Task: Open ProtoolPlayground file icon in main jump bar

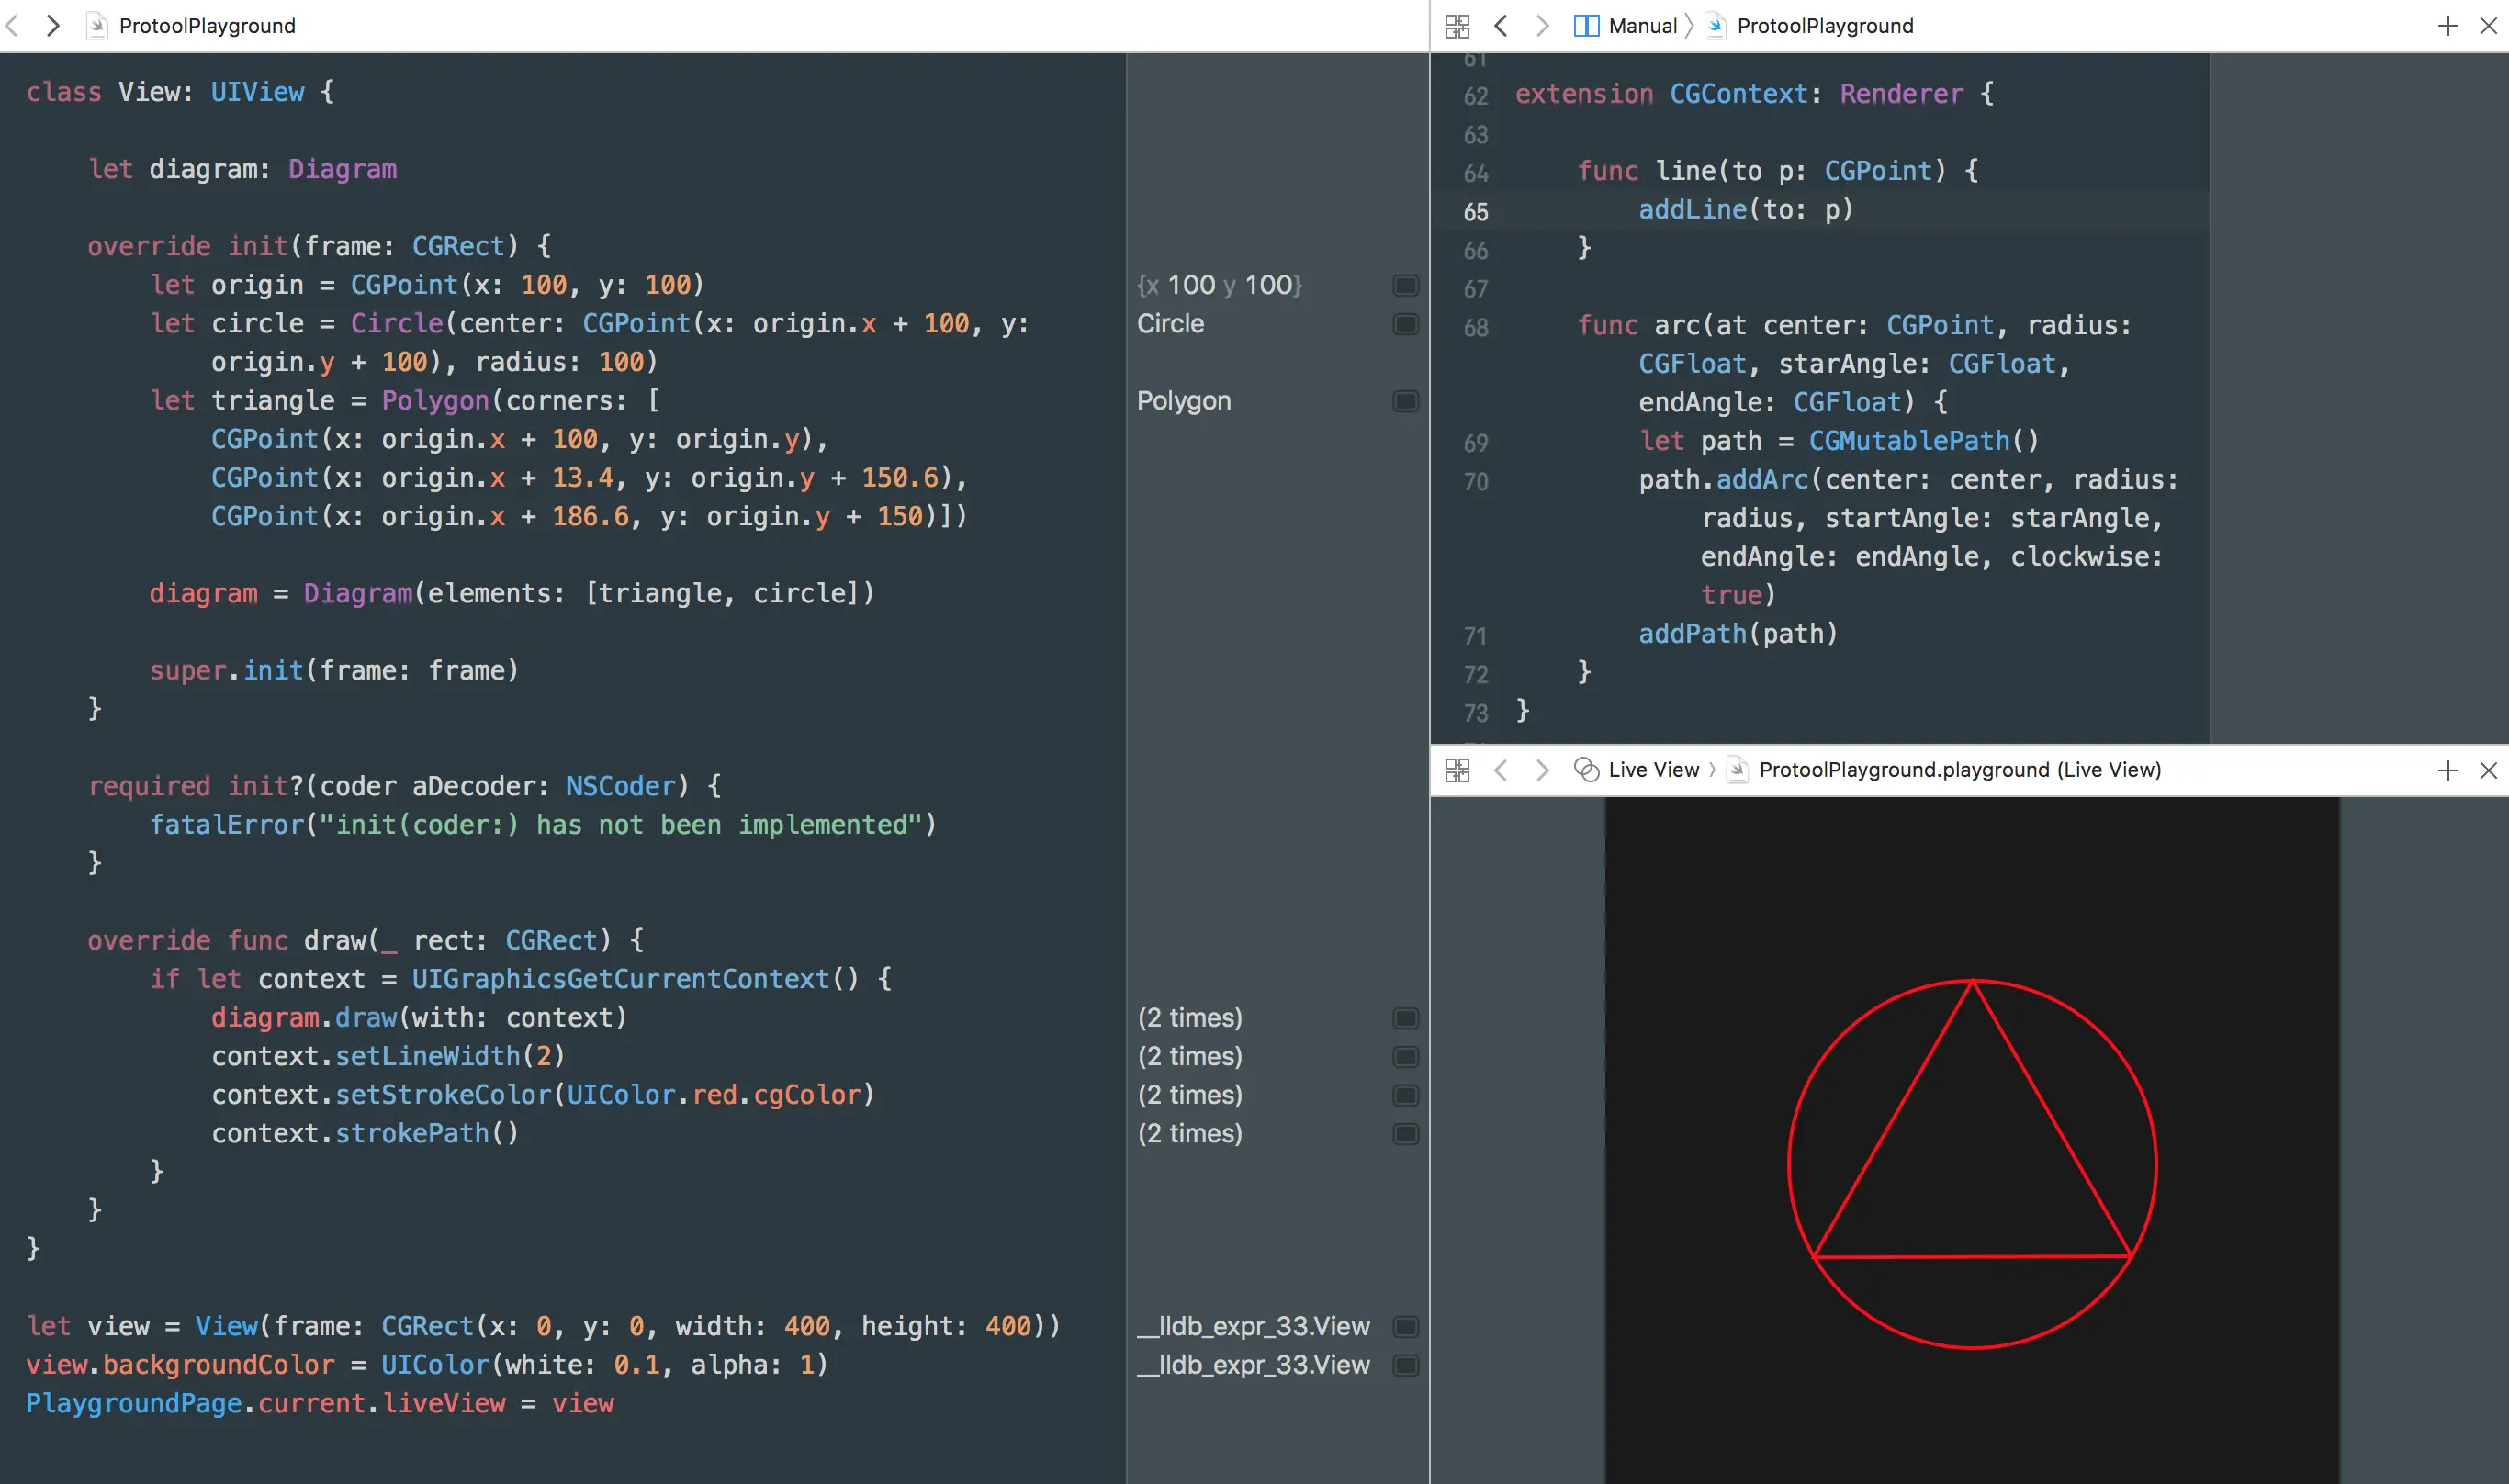Action: [97, 26]
